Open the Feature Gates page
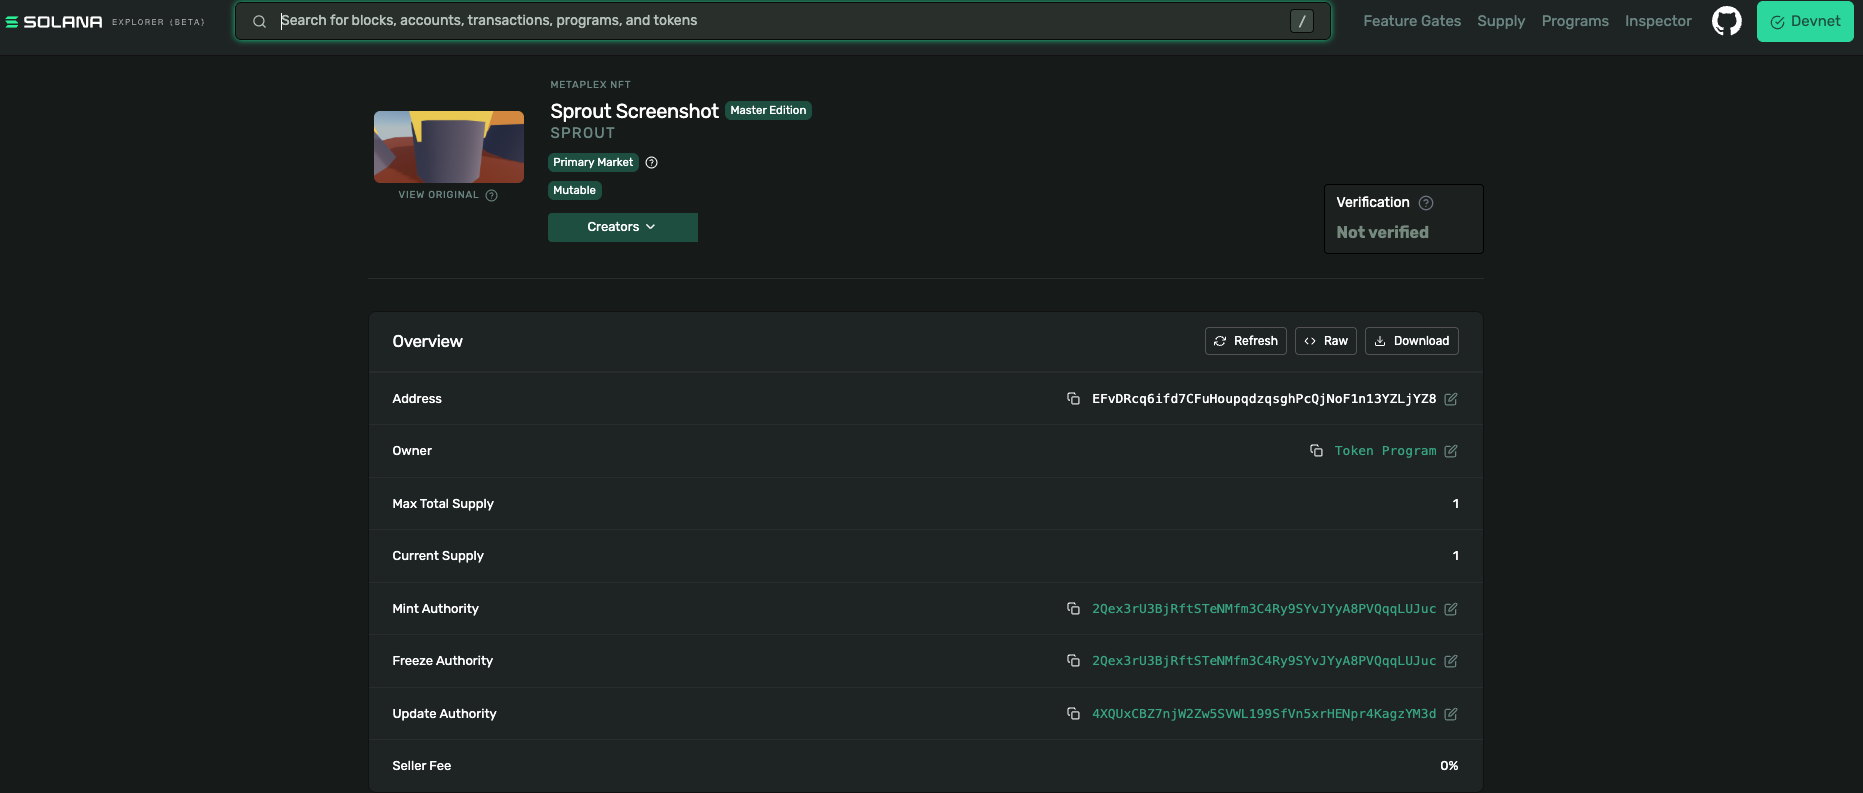Image resolution: width=1863 pixels, height=793 pixels. point(1412,21)
